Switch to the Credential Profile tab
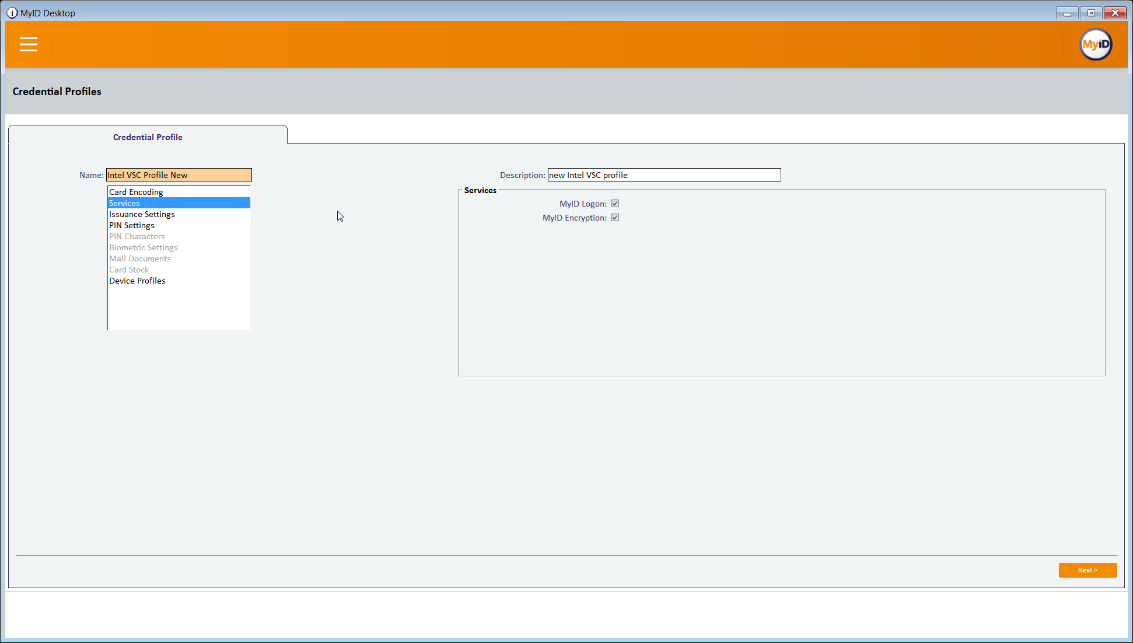This screenshot has height=643, width=1133. [148, 137]
